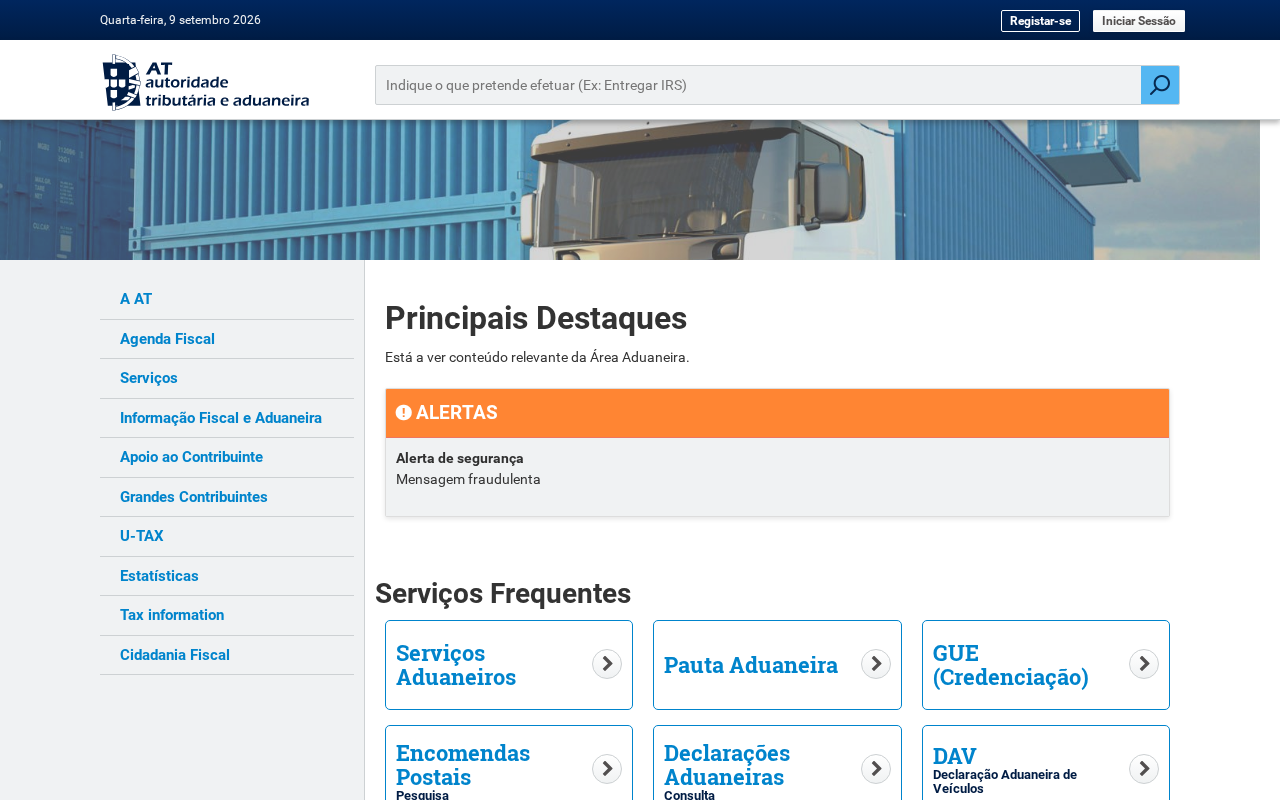Click the Registar-se button
Viewport: 1280px width, 800px height.
[1040, 21]
